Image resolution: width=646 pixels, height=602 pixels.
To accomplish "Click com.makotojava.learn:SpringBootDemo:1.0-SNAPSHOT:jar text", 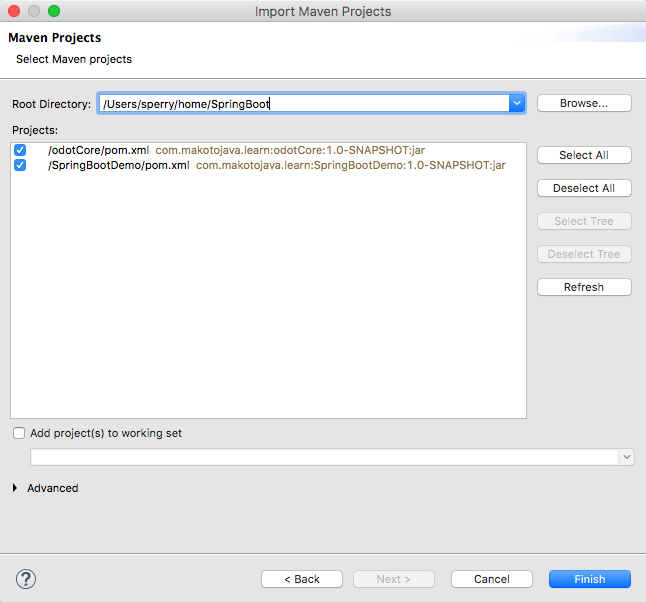I will (351, 165).
